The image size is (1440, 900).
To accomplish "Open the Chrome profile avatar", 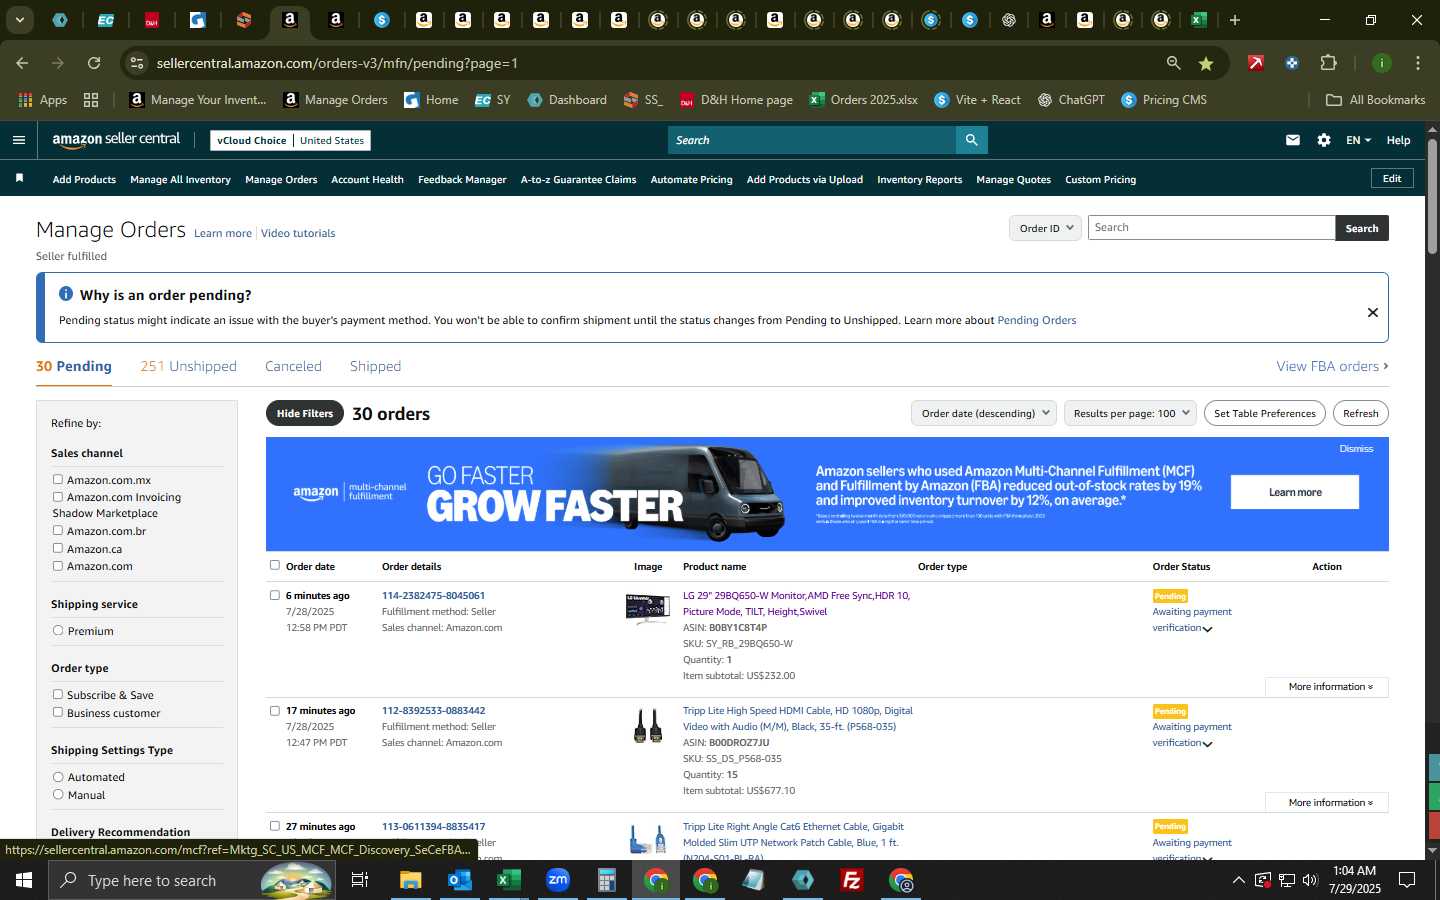I will (1382, 63).
